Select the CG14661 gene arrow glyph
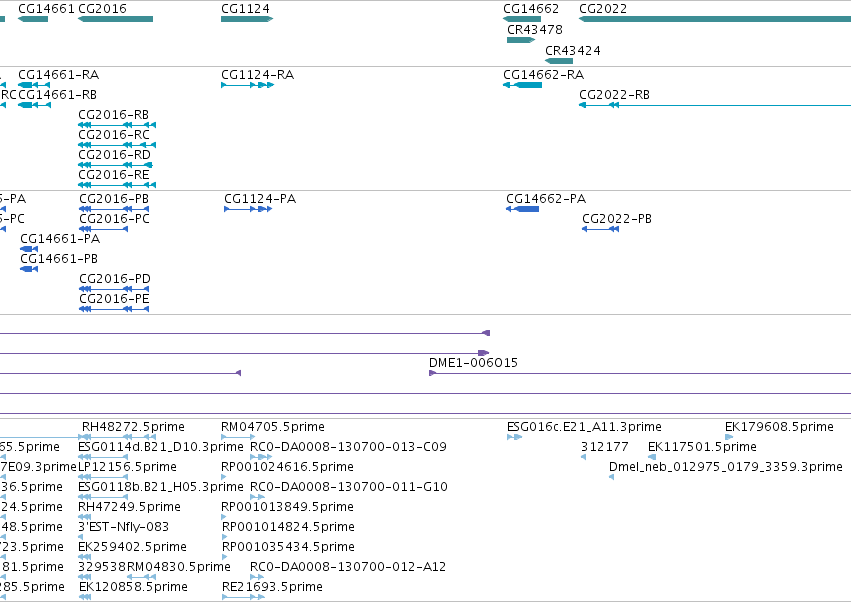The width and height of the screenshot is (851, 602). (33, 19)
